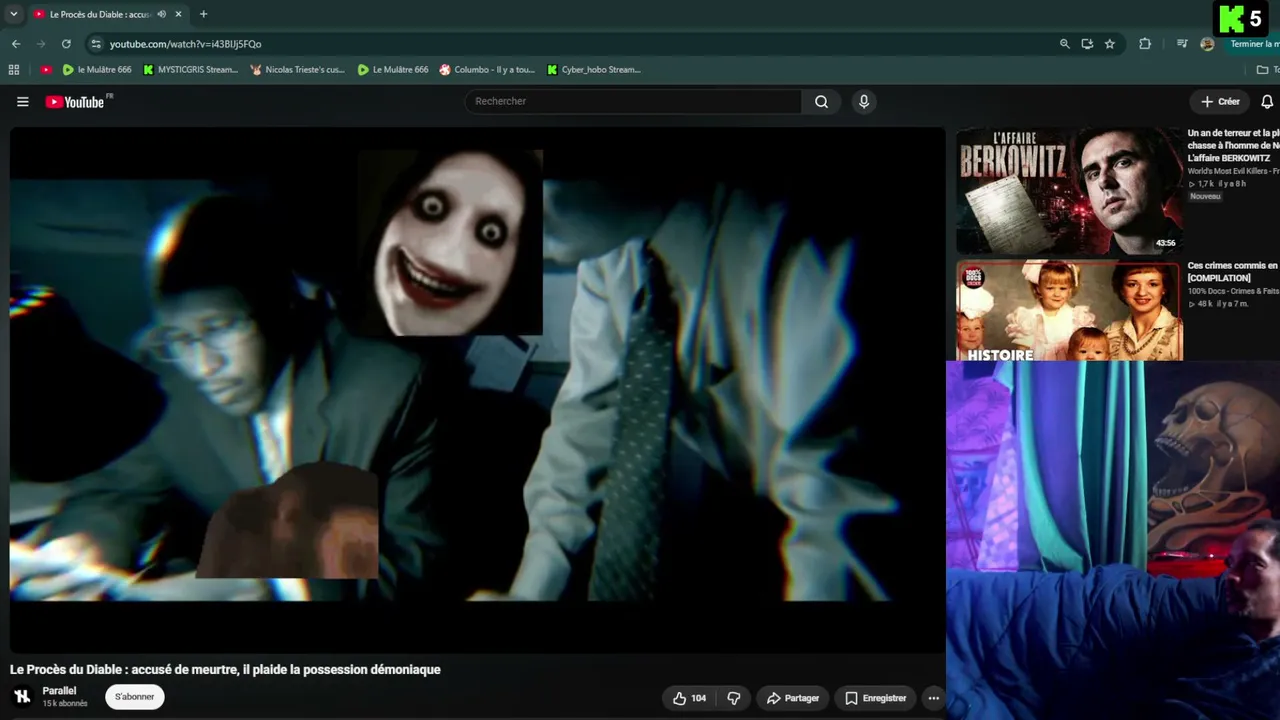The image size is (1280, 720).
Task: Open the Parallel channel avatar
Action: pyautogui.click(x=22, y=697)
